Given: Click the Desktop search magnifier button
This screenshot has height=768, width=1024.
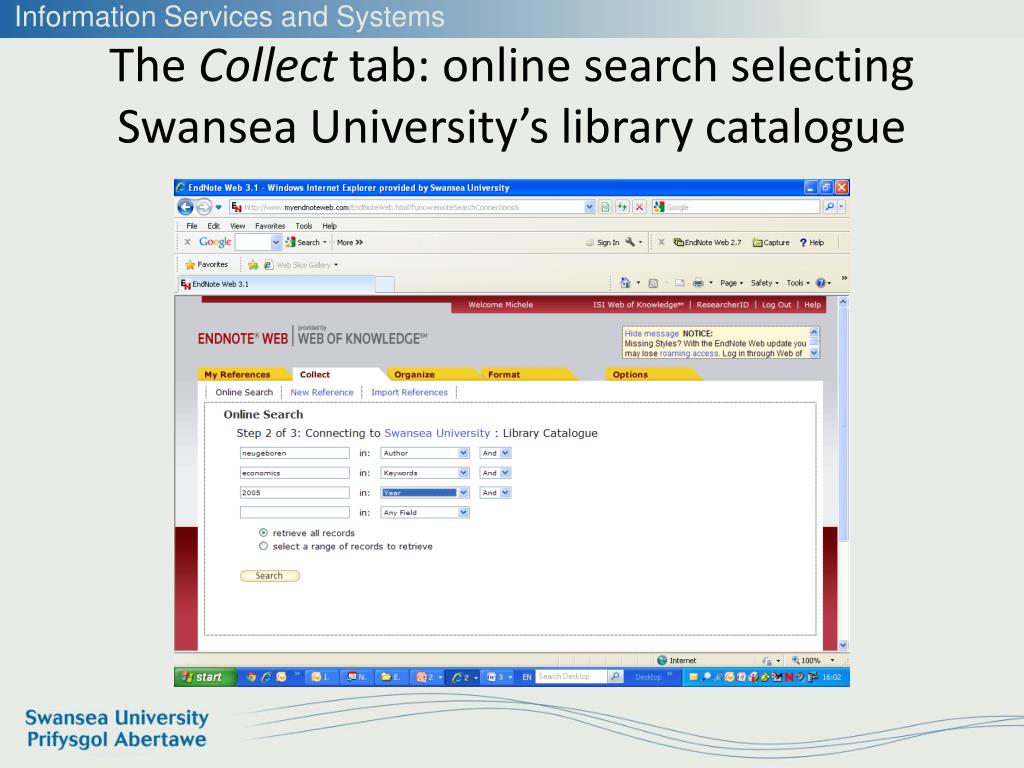Looking at the screenshot, I should (x=615, y=677).
